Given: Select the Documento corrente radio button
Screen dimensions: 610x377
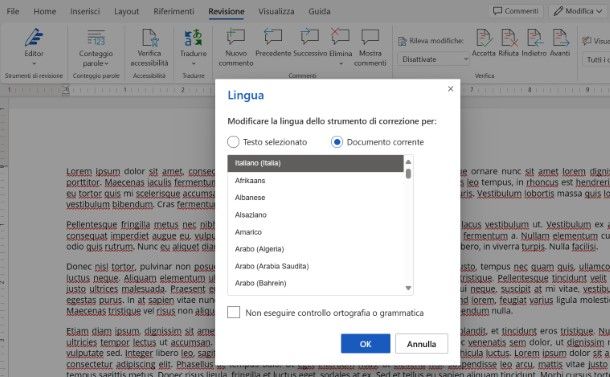Looking at the screenshot, I should click(337, 142).
